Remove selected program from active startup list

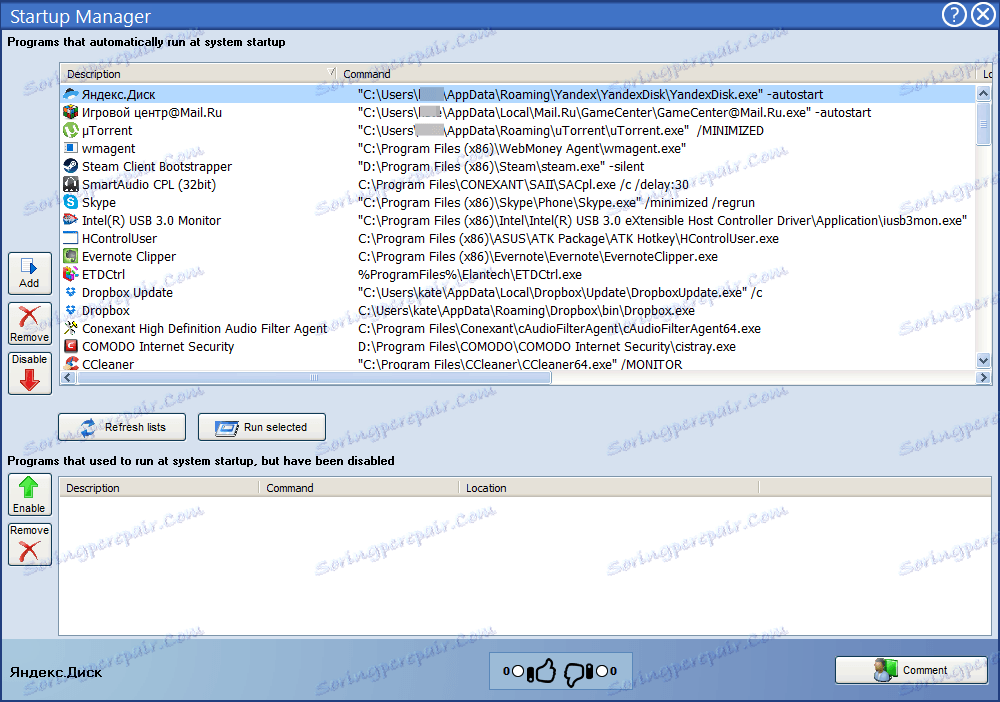click(29, 323)
